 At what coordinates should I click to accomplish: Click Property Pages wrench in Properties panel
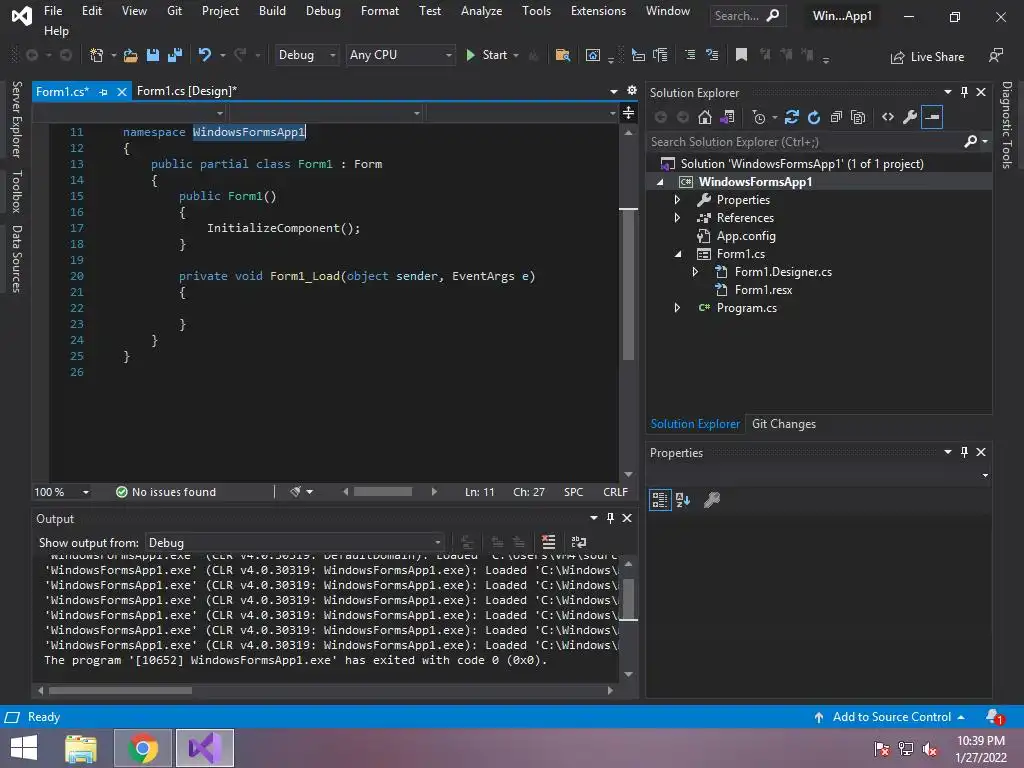[x=712, y=500]
